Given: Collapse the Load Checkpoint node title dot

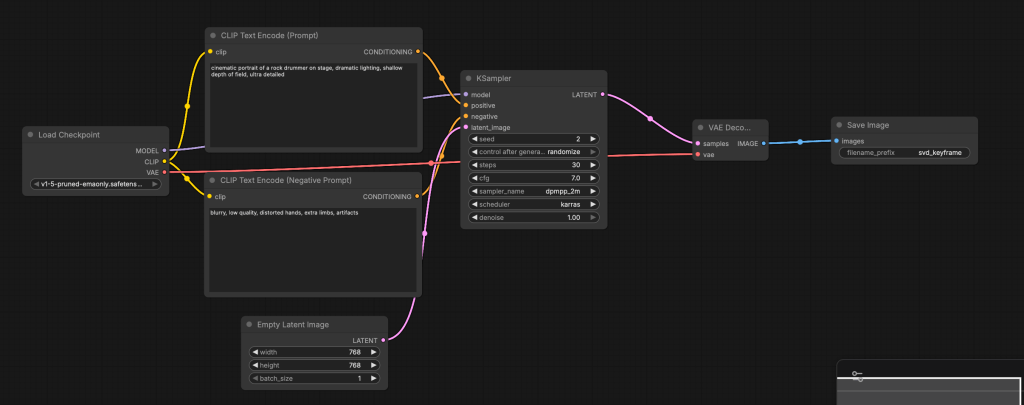Looking at the screenshot, I should [x=30, y=134].
